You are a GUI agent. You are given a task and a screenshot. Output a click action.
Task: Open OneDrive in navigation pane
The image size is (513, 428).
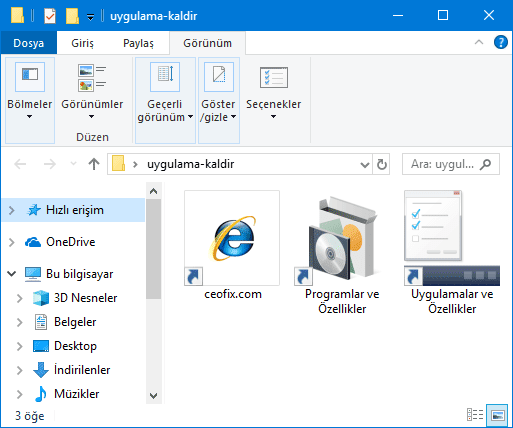coord(70,242)
